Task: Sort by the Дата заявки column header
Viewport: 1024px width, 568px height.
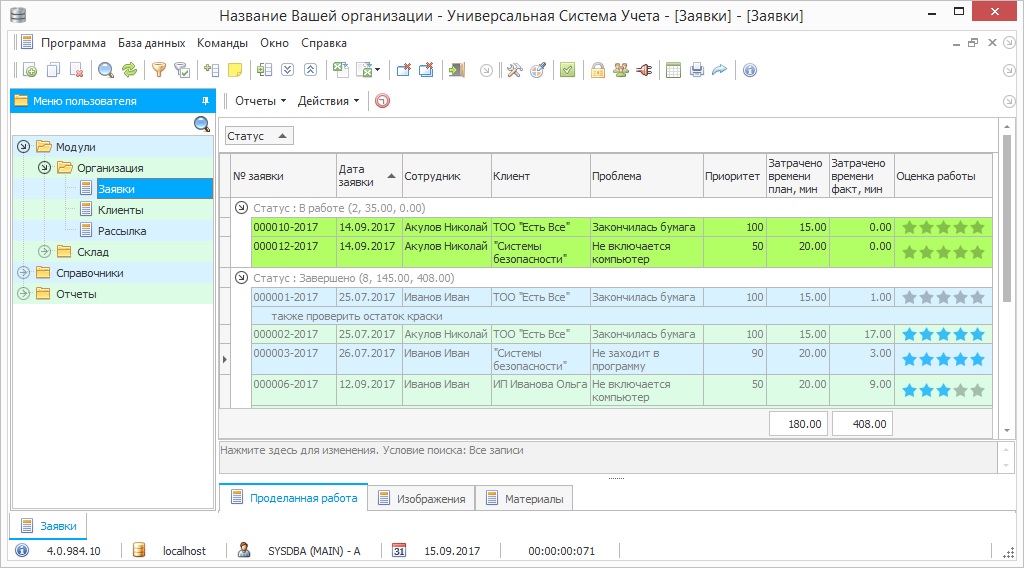Action: [x=369, y=176]
